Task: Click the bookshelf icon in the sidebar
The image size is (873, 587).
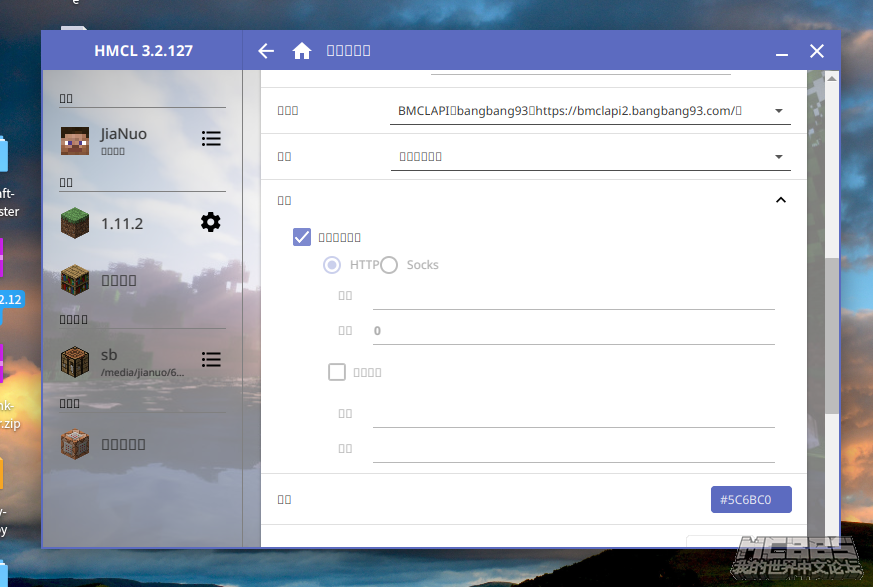Action: tap(75, 280)
